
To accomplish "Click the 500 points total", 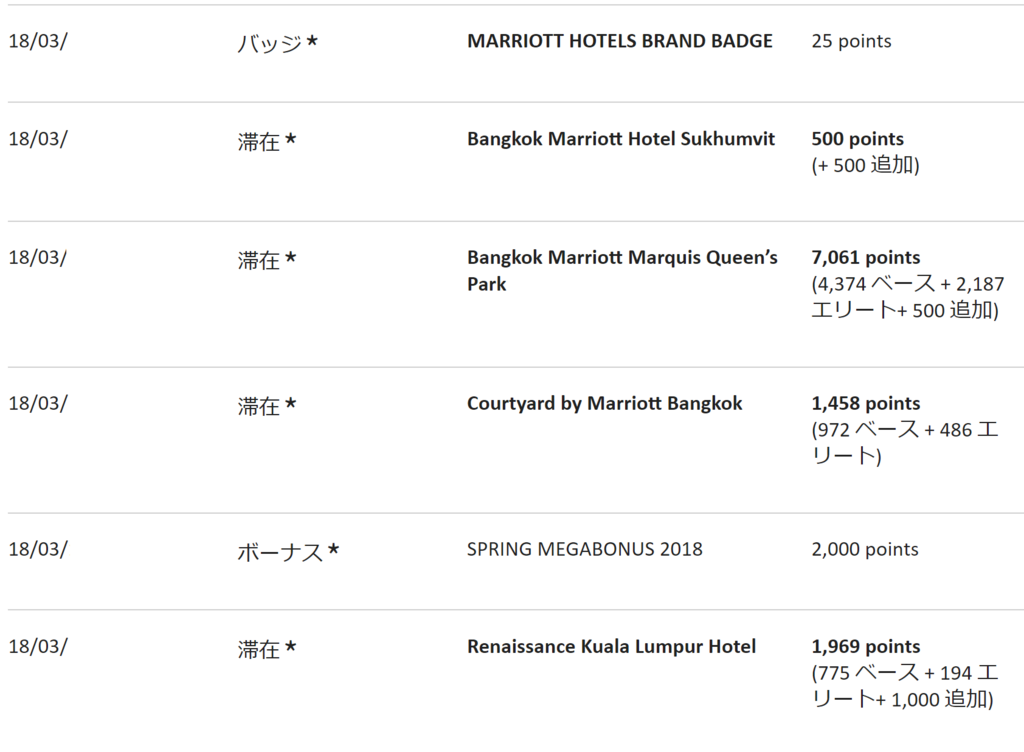I will pyautogui.click(x=857, y=139).
